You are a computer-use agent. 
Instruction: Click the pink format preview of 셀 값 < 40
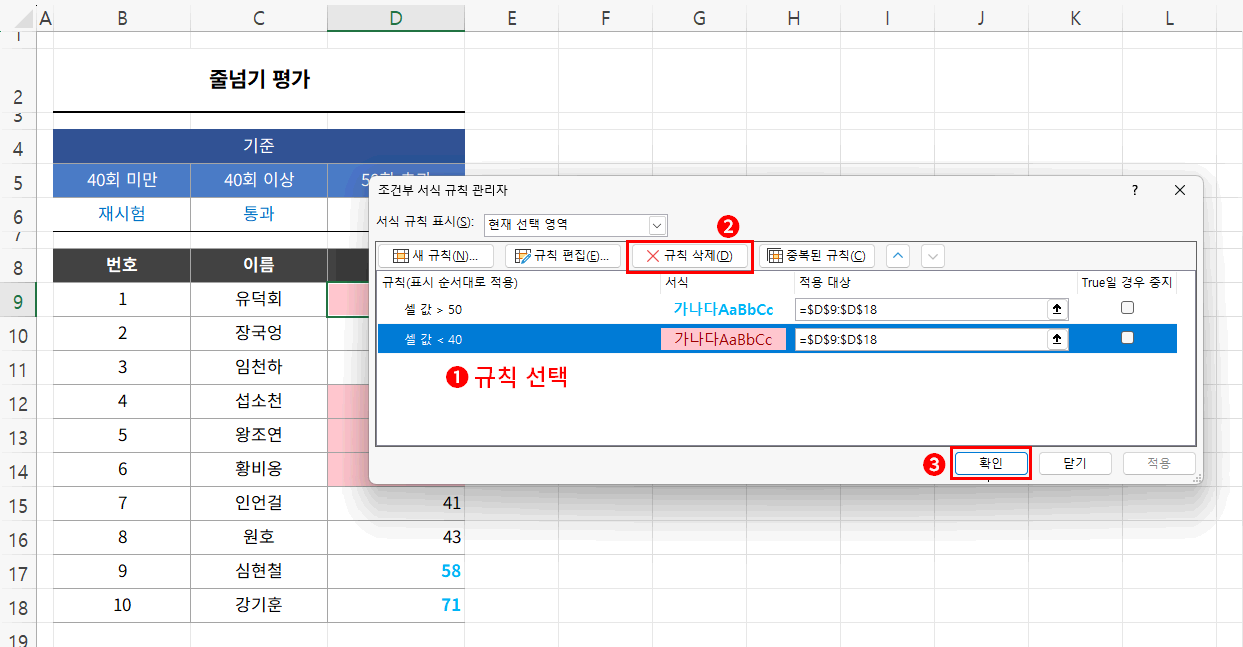coord(723,340)
